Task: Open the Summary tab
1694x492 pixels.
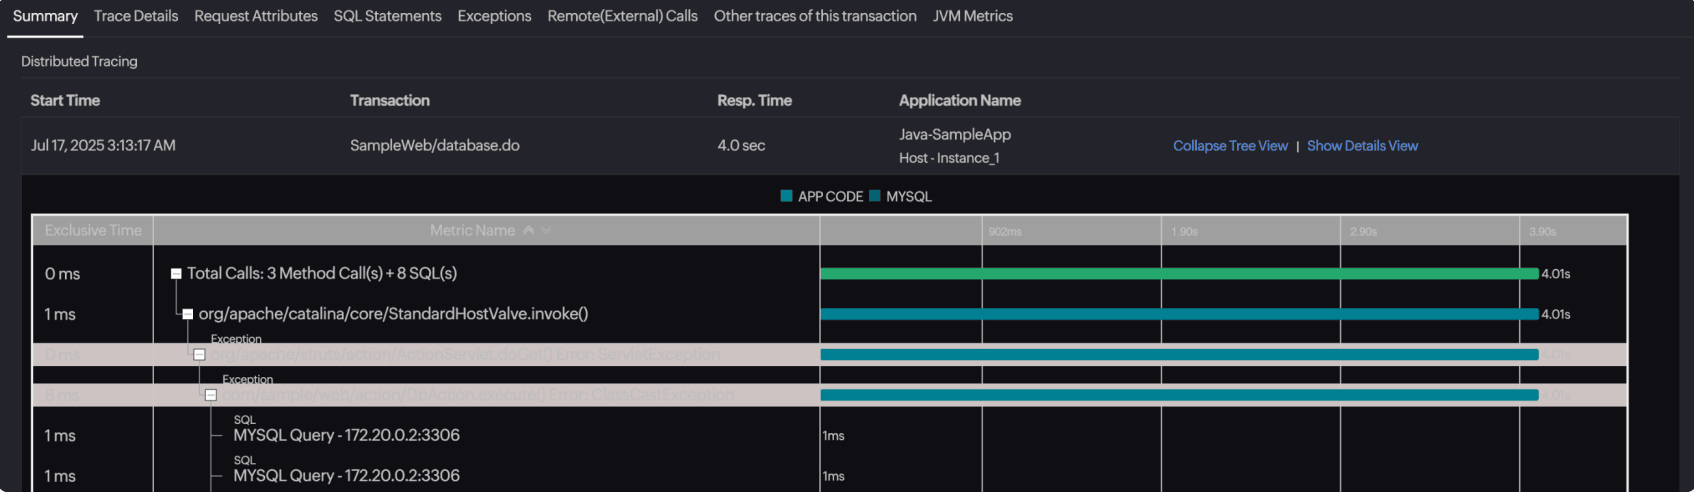Action: coord(45,16)
